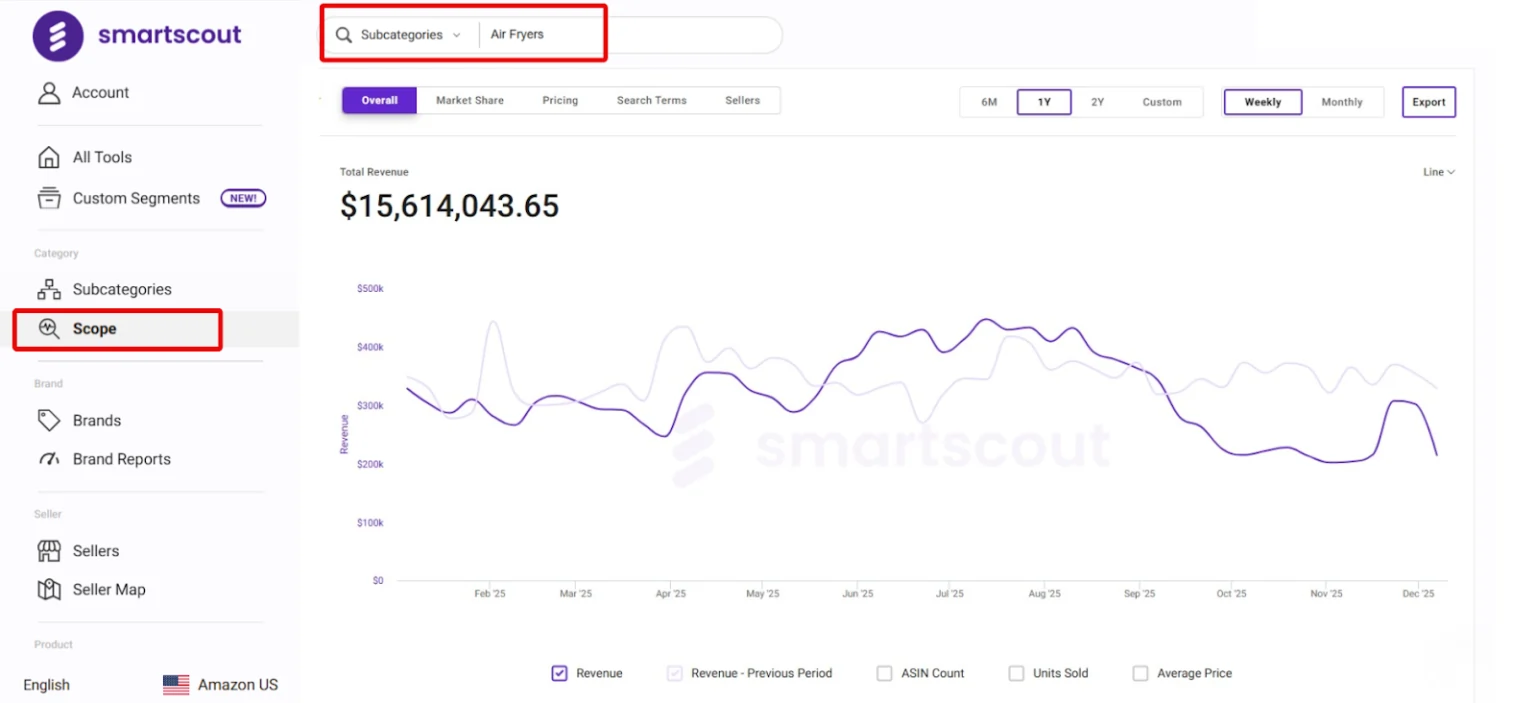This screenshot has width=1536, height=703.
Task: Select the Brands tag icon
Action: tap(50, 420)
